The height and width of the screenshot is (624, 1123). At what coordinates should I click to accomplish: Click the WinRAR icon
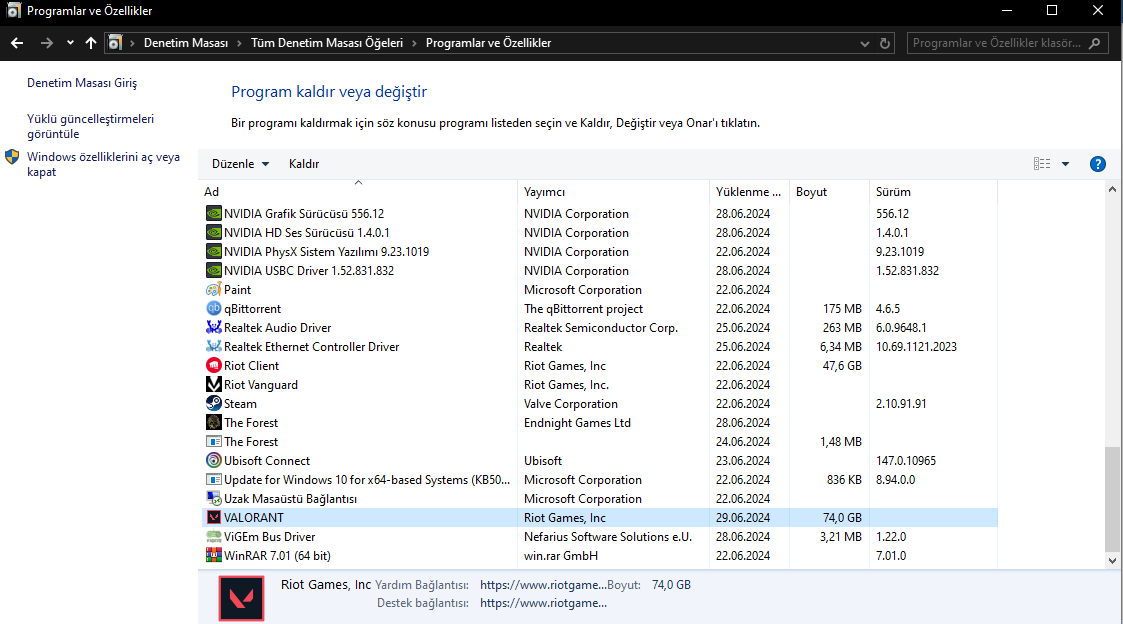click(213, 555)
